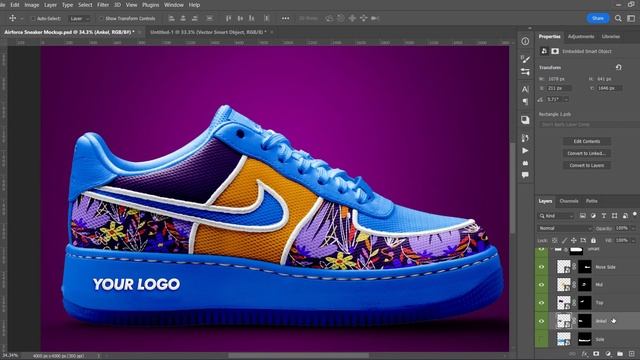Click Nose Side layer mask thumbnail

tap(584, 267)
